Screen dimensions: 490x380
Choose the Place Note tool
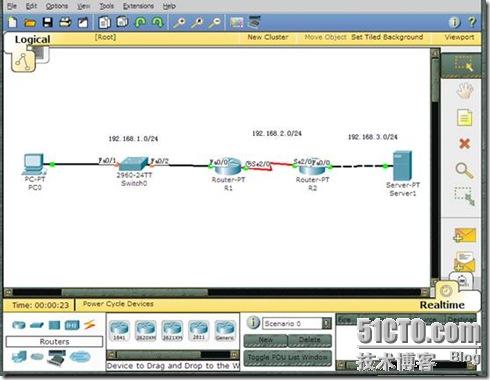[464, 117]
